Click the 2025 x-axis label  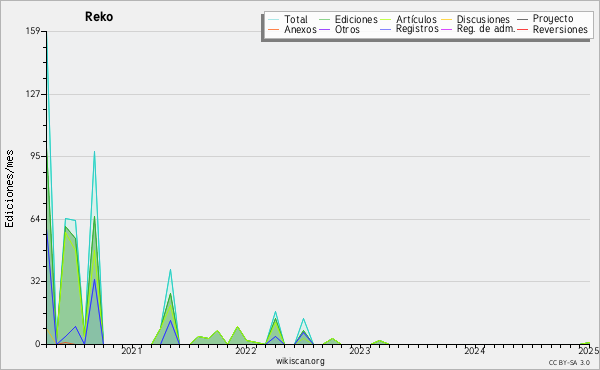[589, 350]
